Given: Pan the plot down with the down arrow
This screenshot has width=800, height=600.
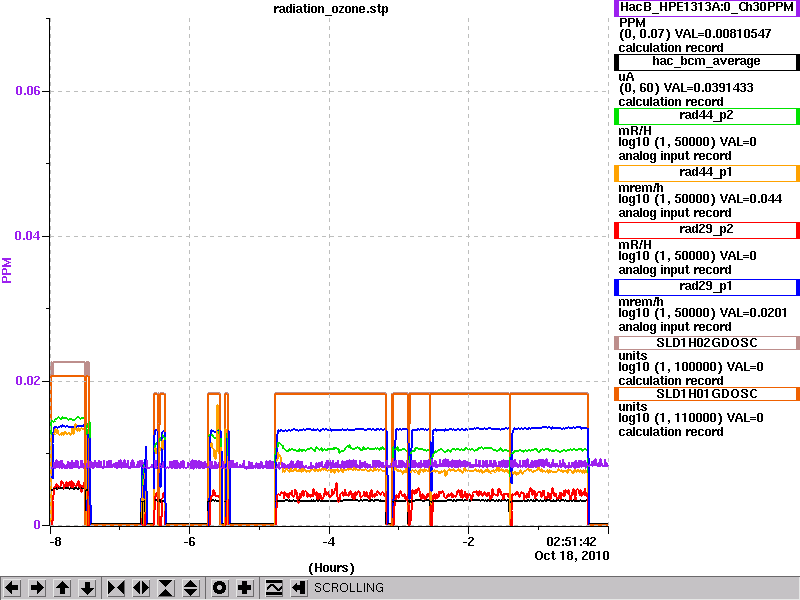Looking at the screenshot, I should pyautogui.click(x=87, y=588).
